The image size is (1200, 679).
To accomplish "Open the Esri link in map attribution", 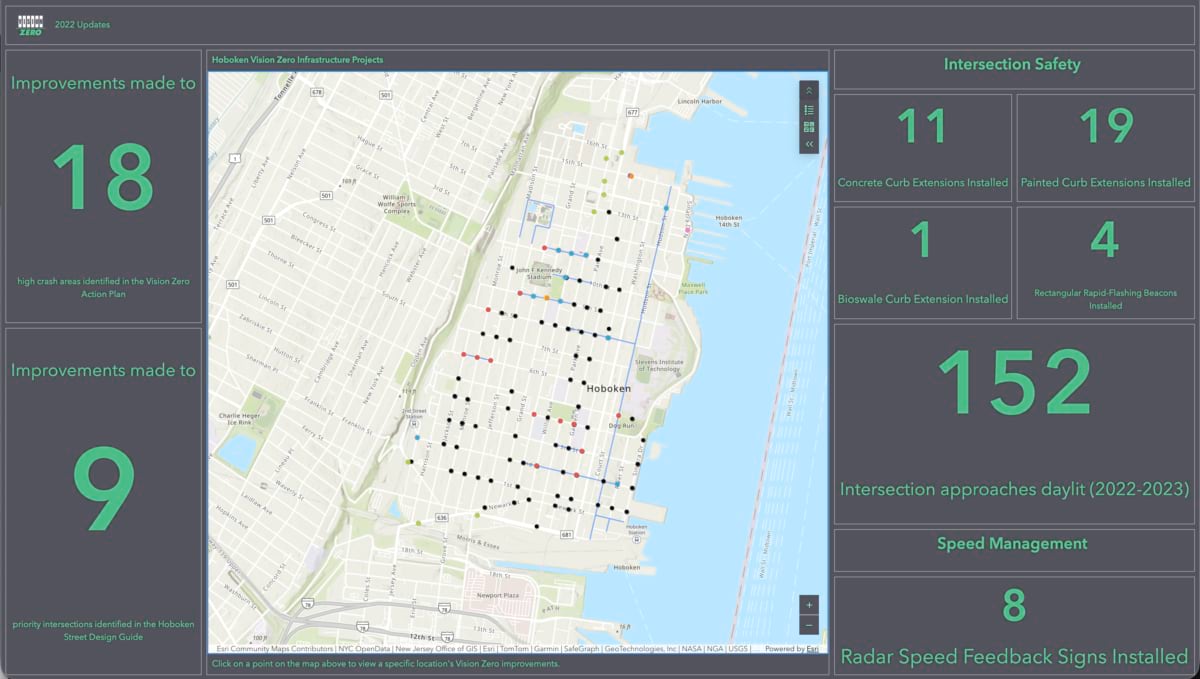I will click(813, 649).
